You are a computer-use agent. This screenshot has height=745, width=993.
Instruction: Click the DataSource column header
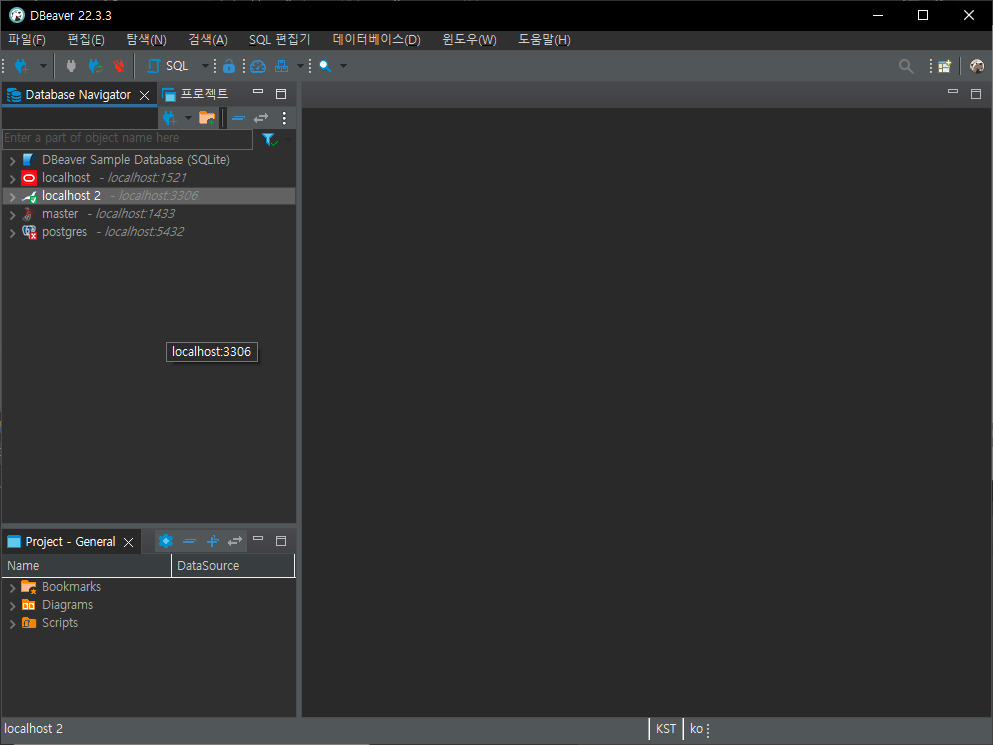(x=233, y=566)
